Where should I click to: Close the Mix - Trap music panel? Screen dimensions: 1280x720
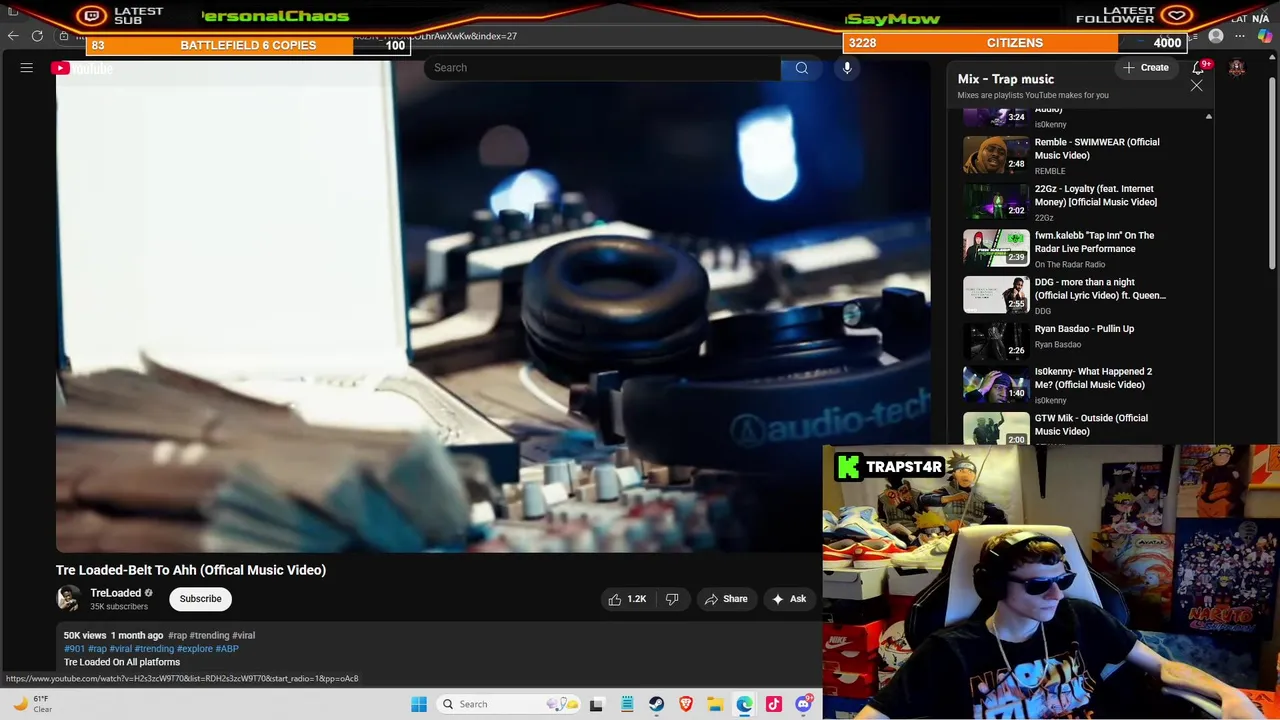tap(1196, 86)
